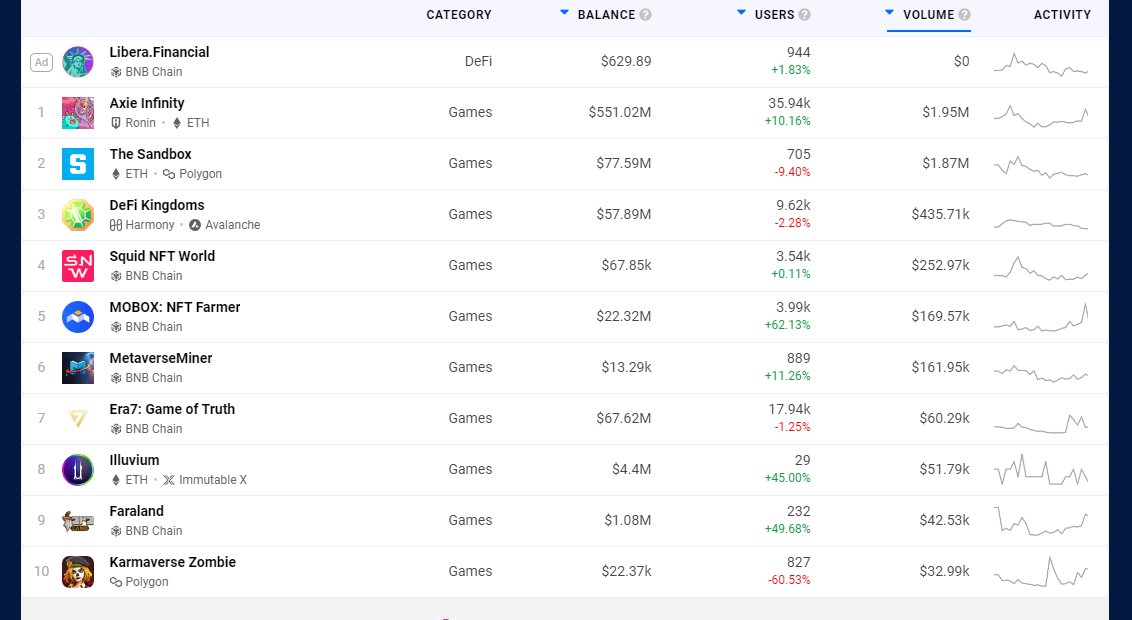
Task: Sort by Volume using its arrow
Action: pyautogui.click(x=889, y=12)
